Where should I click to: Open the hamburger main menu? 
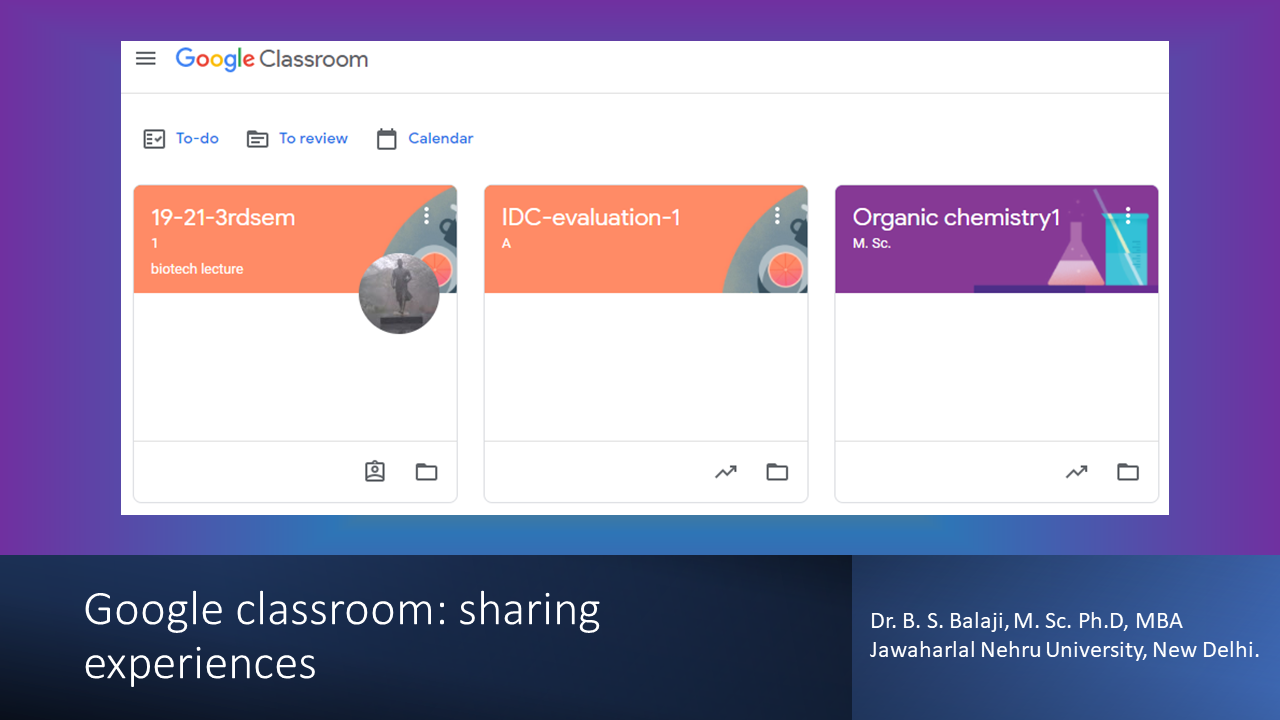(146, 59)
